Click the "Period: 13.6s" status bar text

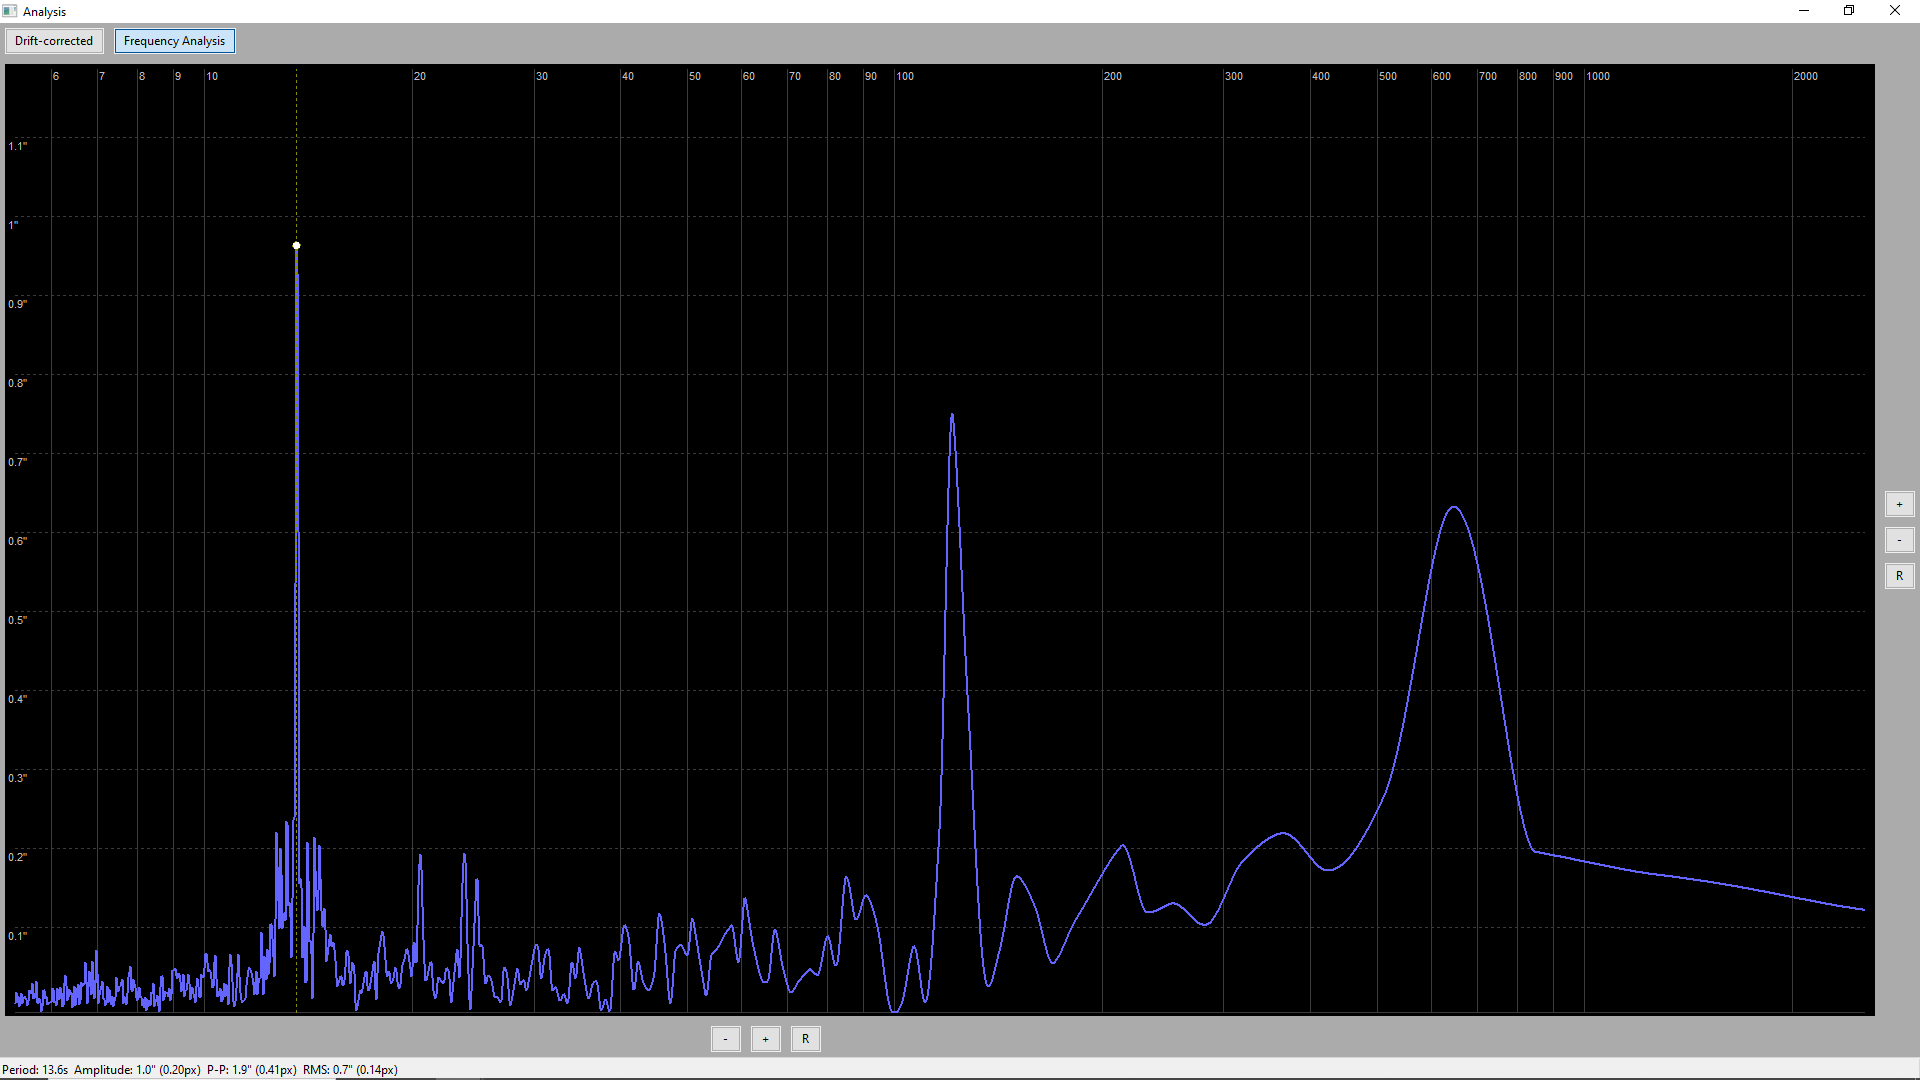point(35,1070)
